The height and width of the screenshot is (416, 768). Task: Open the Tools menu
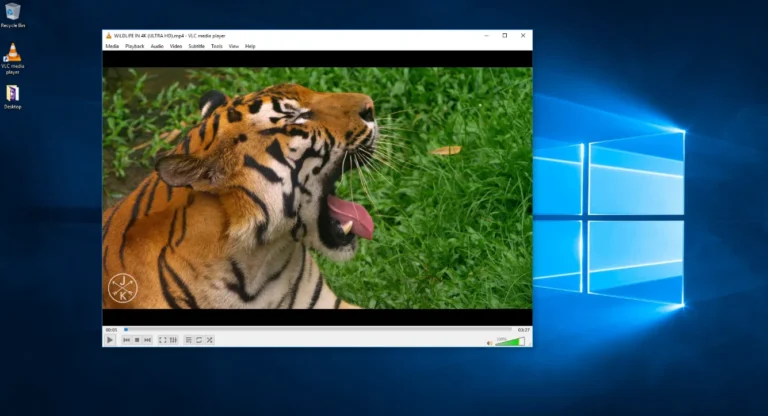(216, 46)
